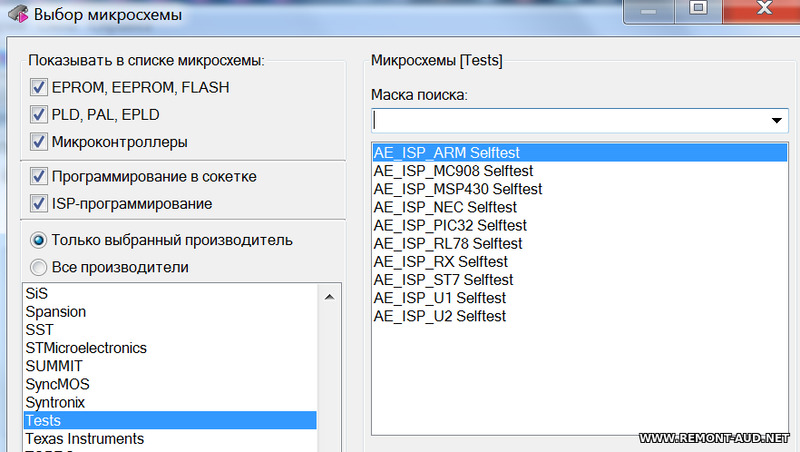Open the Маска поиска dropdown arrow

(777, 120)
